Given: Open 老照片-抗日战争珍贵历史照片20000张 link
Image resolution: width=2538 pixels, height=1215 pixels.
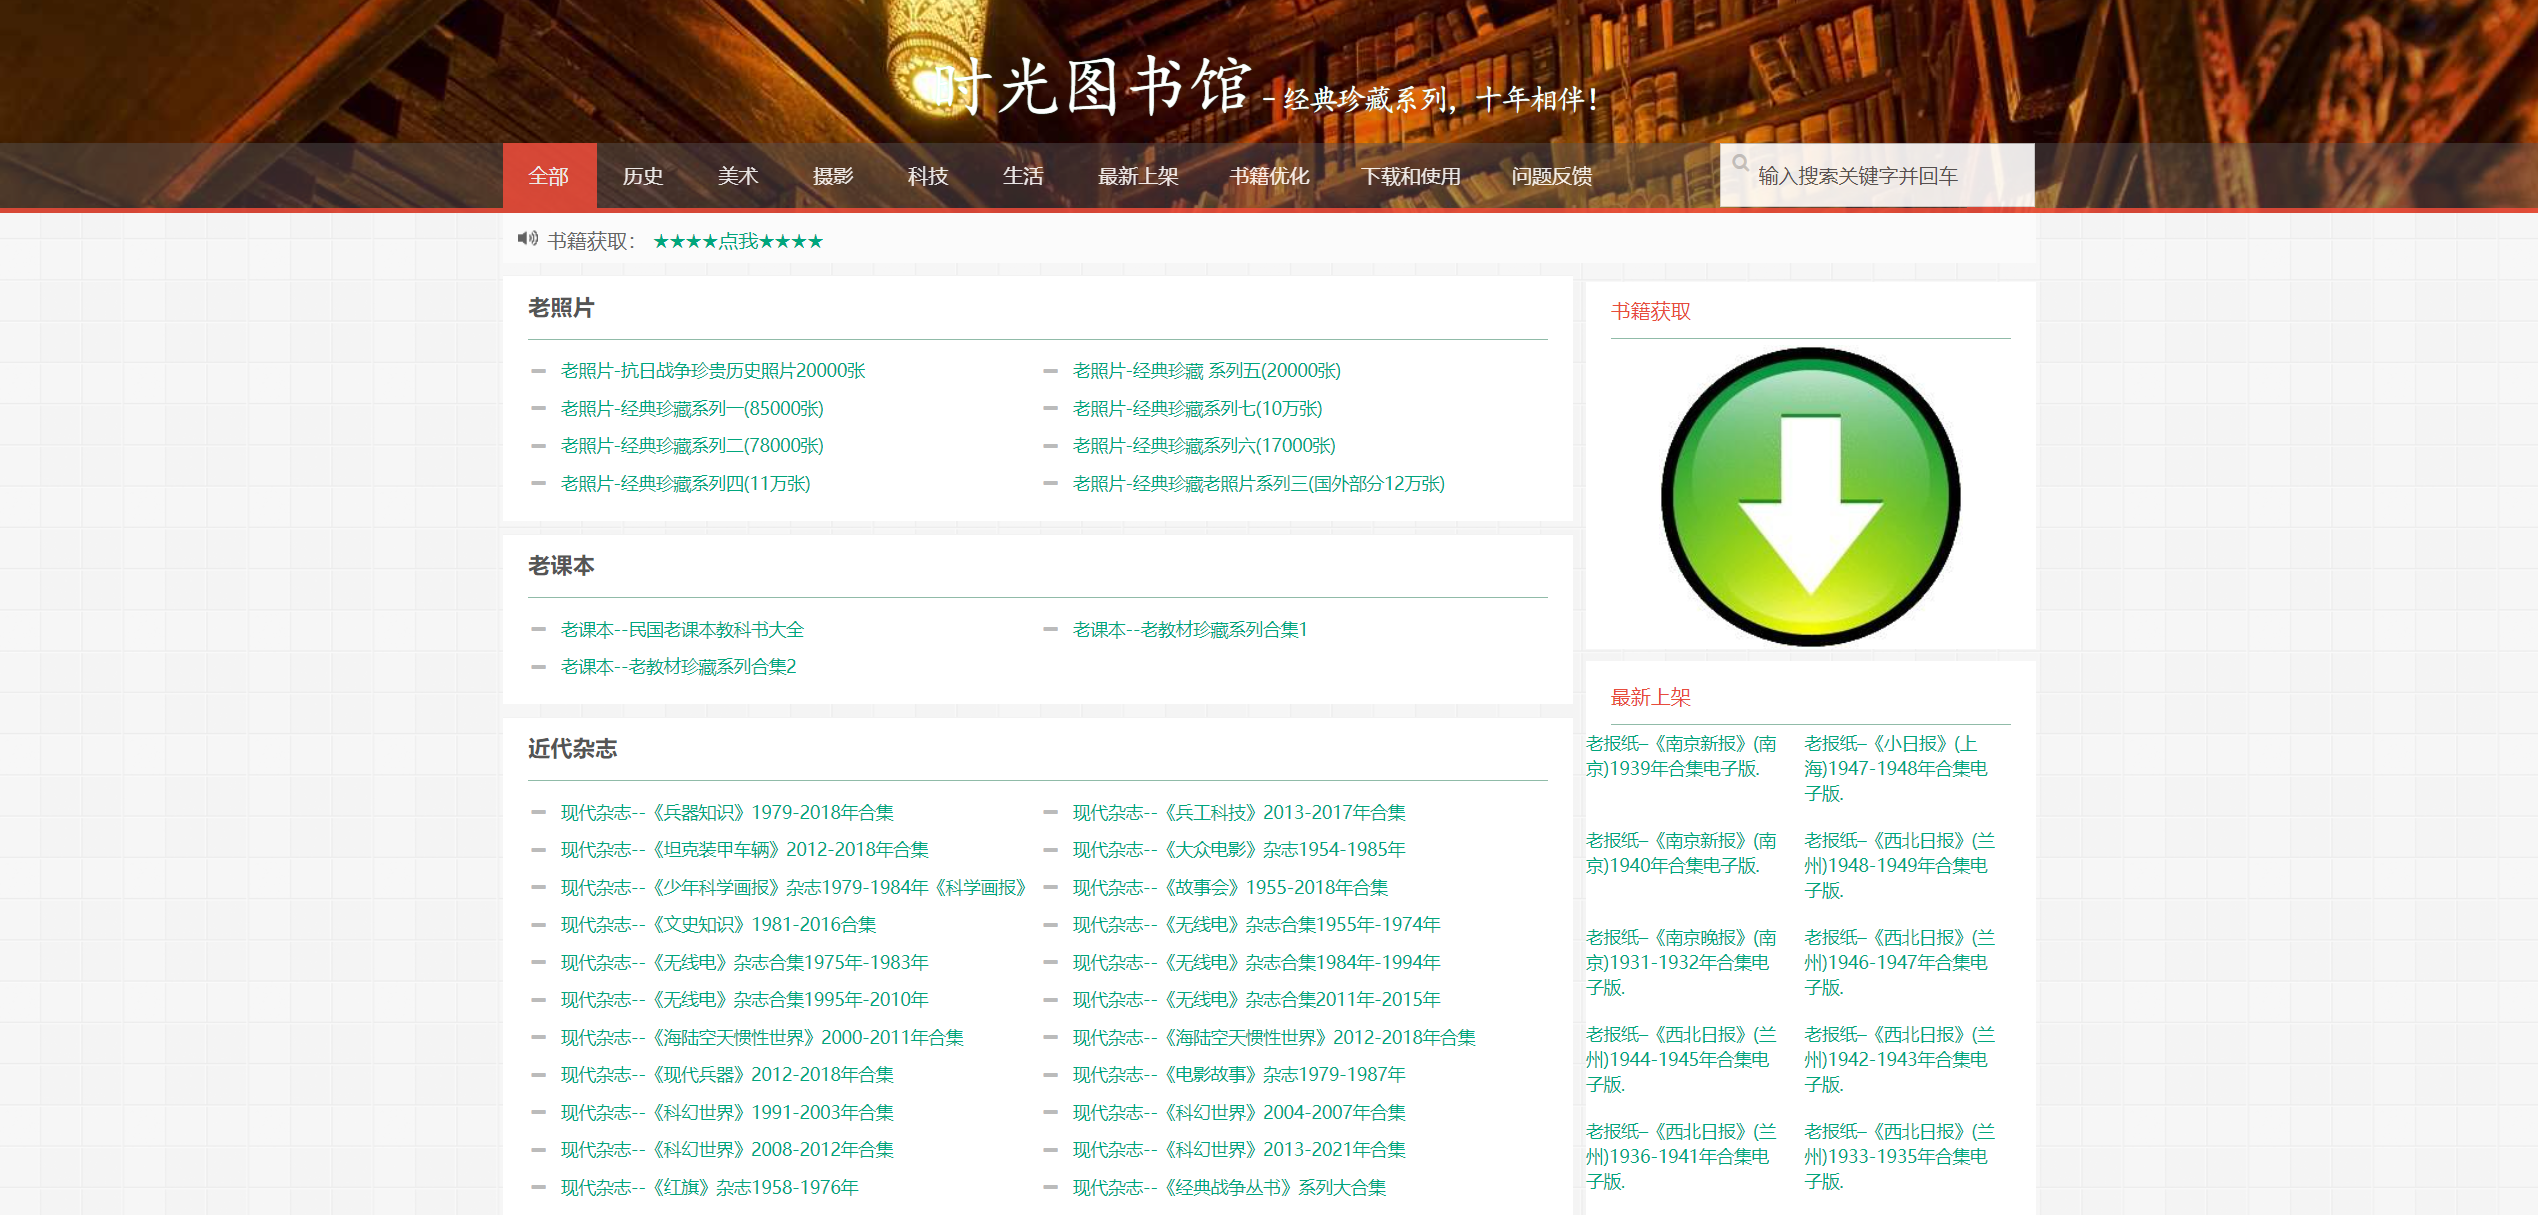Looking at the screenshot, I should [712, 370].
